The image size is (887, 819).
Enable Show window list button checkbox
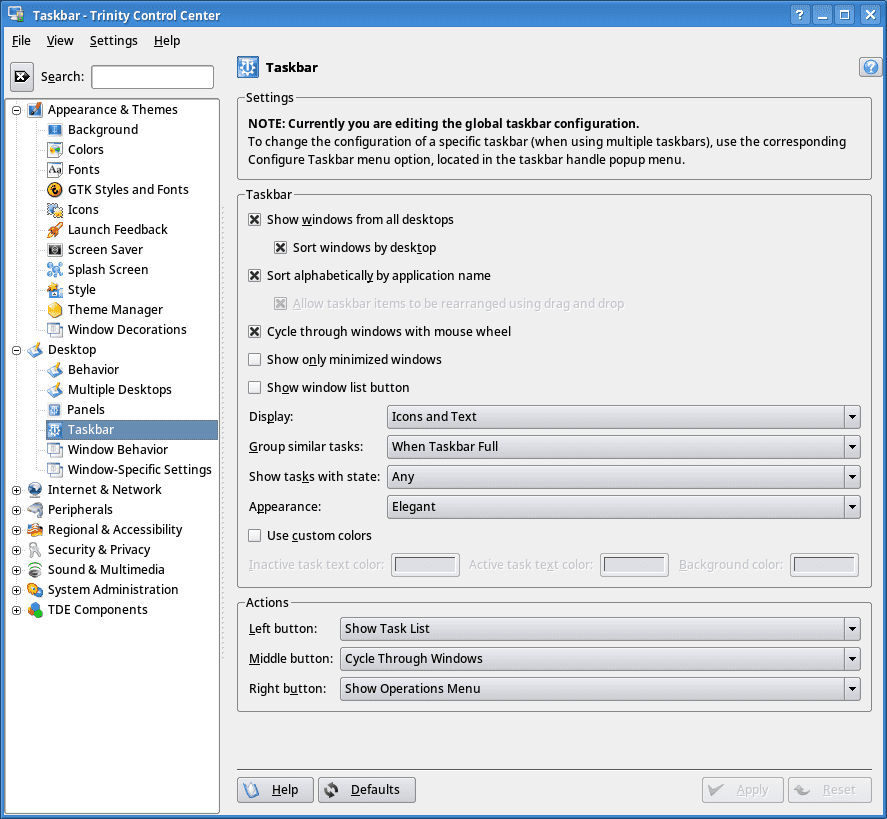point(255,387)
